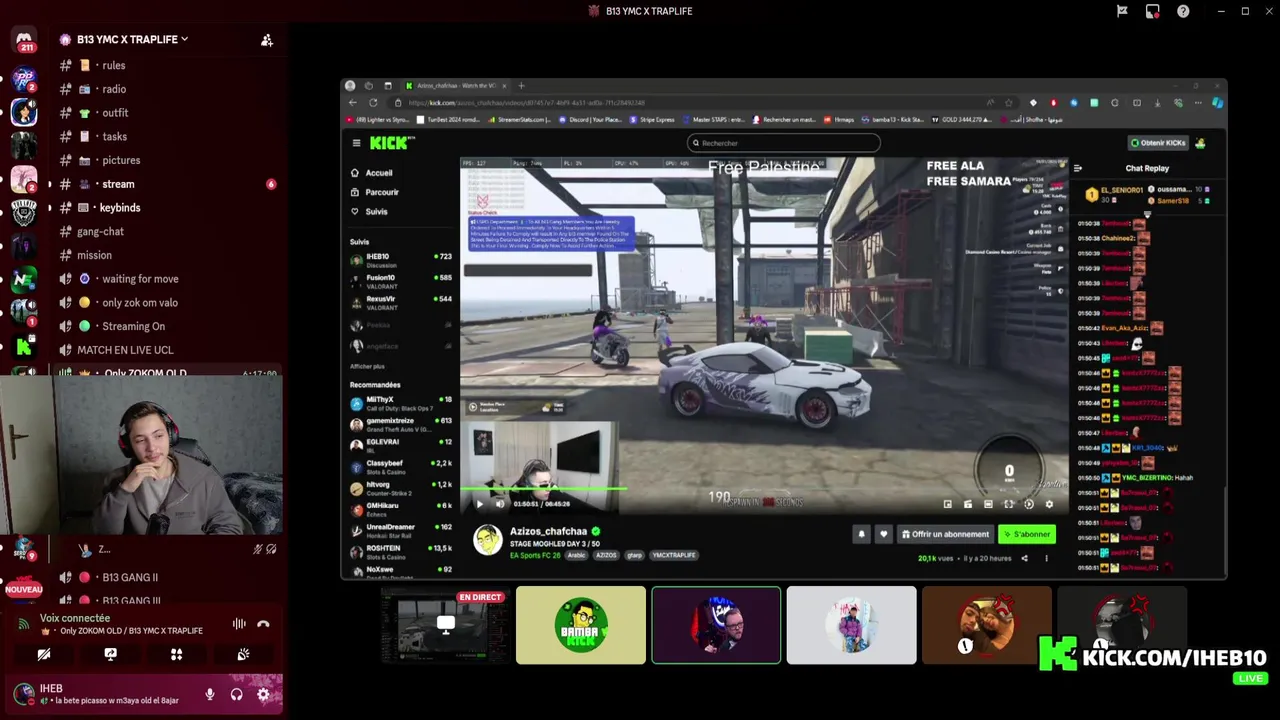Click the Rechercher search field on Kick
Image resolution: width=1280 pixels, height=720 pixels.
click(784, 143)
